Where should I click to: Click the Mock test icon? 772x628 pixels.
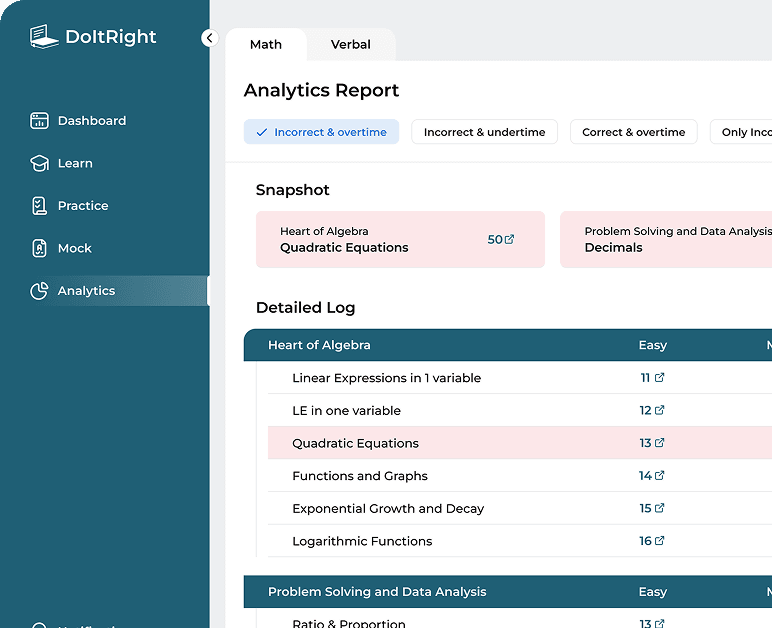(40, 248)
